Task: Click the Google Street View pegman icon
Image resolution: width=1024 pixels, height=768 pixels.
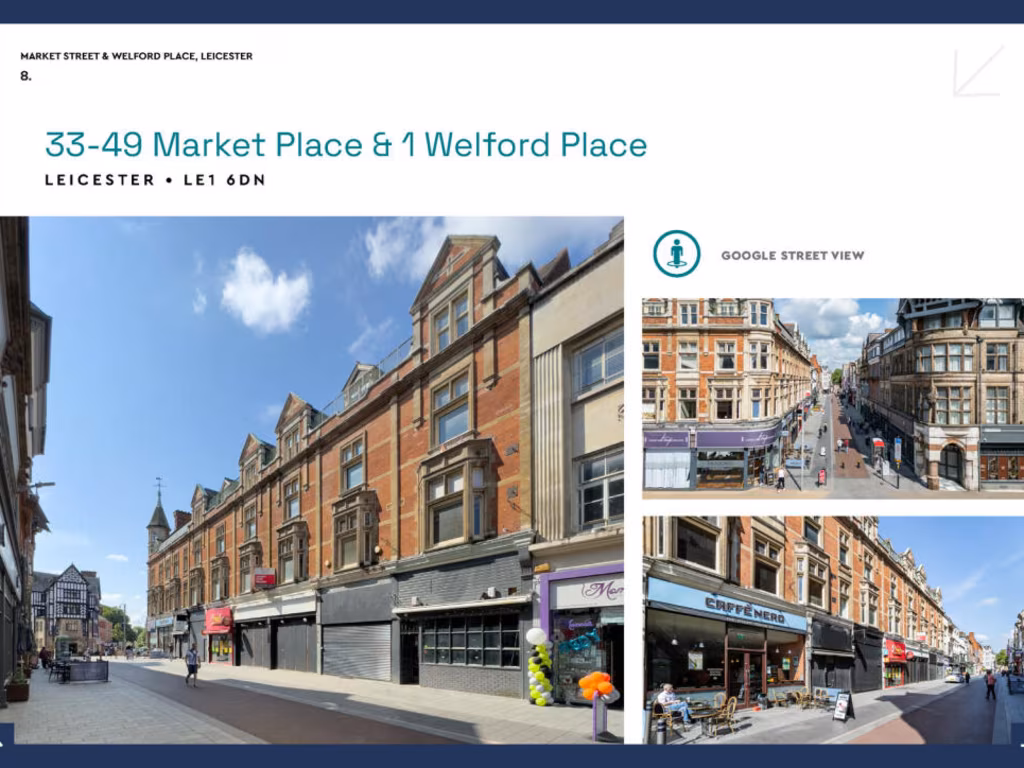Action: pos(676,254)
